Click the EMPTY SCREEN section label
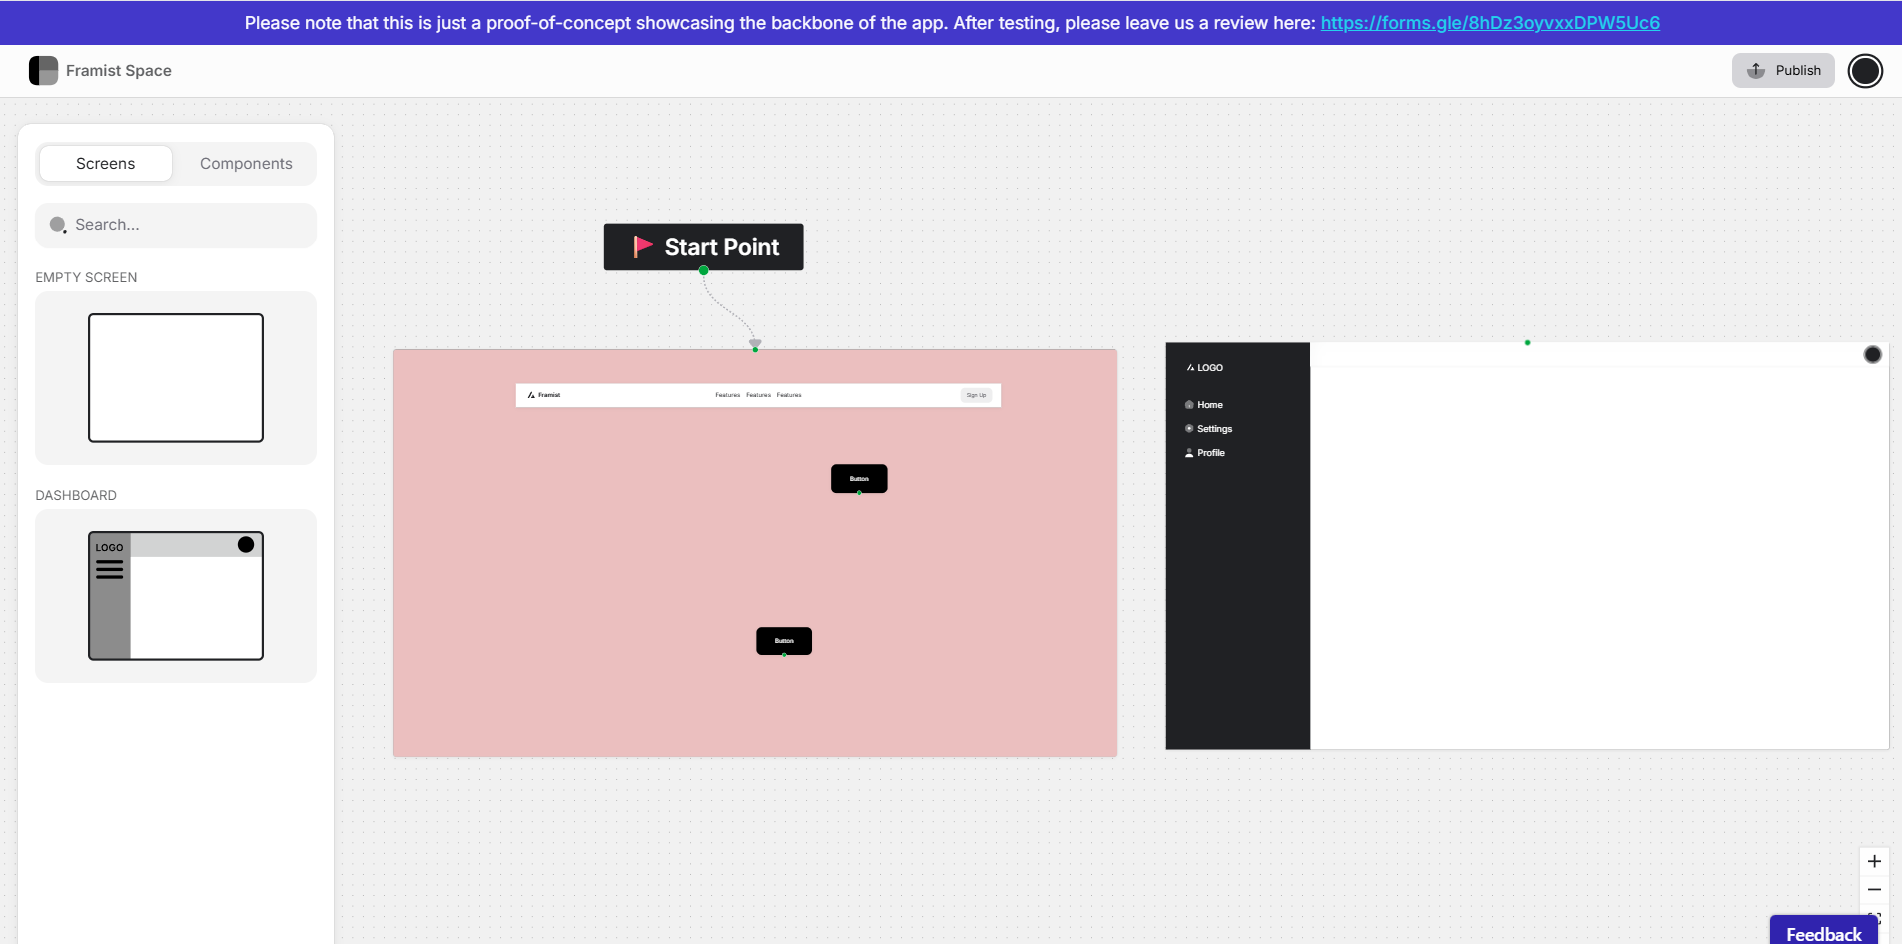This screenshot has height=944, width=1902. 86,277
